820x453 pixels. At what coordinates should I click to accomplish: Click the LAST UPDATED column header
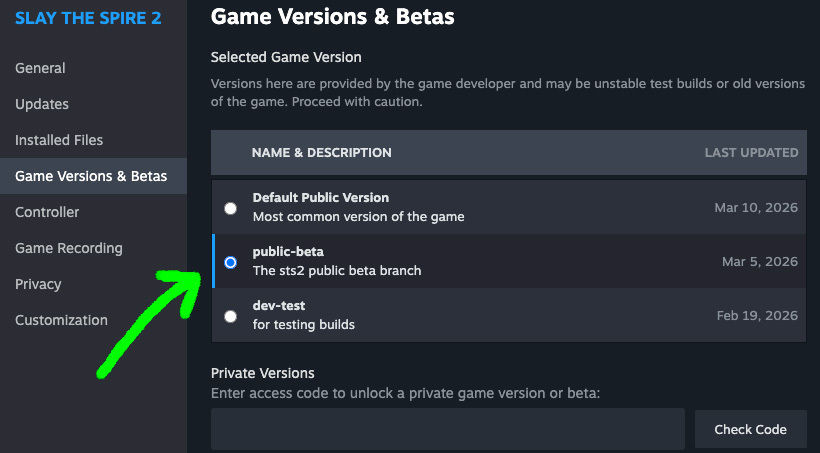point(751,153)
